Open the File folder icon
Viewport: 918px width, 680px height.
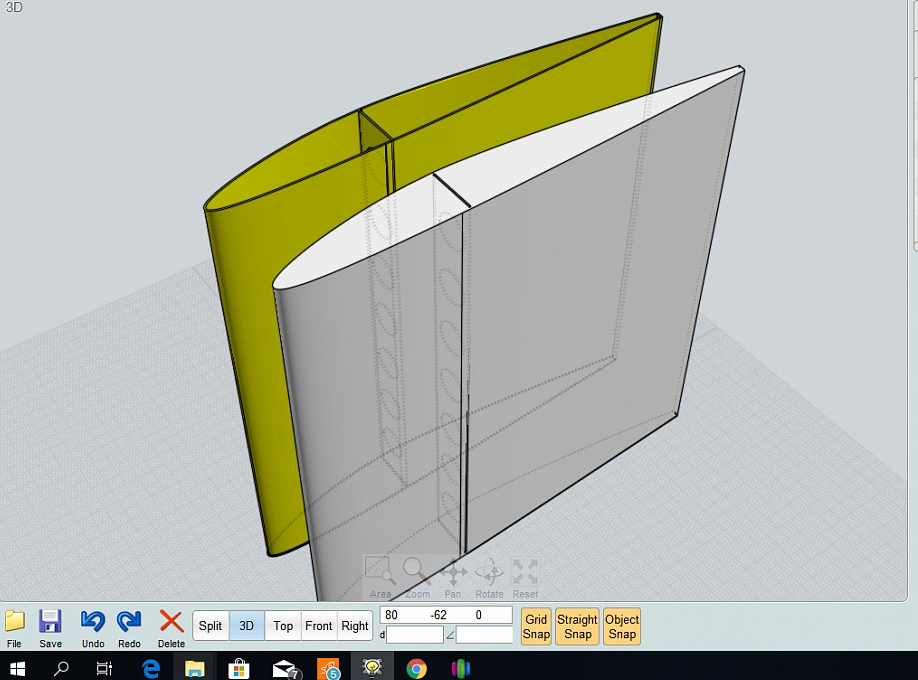pyautogui.click(x=14, y=621)
